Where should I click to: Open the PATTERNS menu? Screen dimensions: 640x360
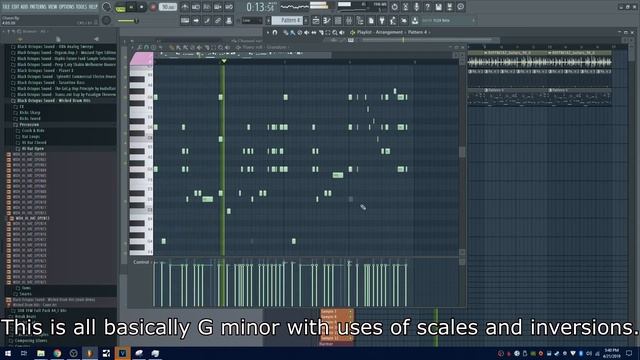pyautogui.click(x=38, y=7)
